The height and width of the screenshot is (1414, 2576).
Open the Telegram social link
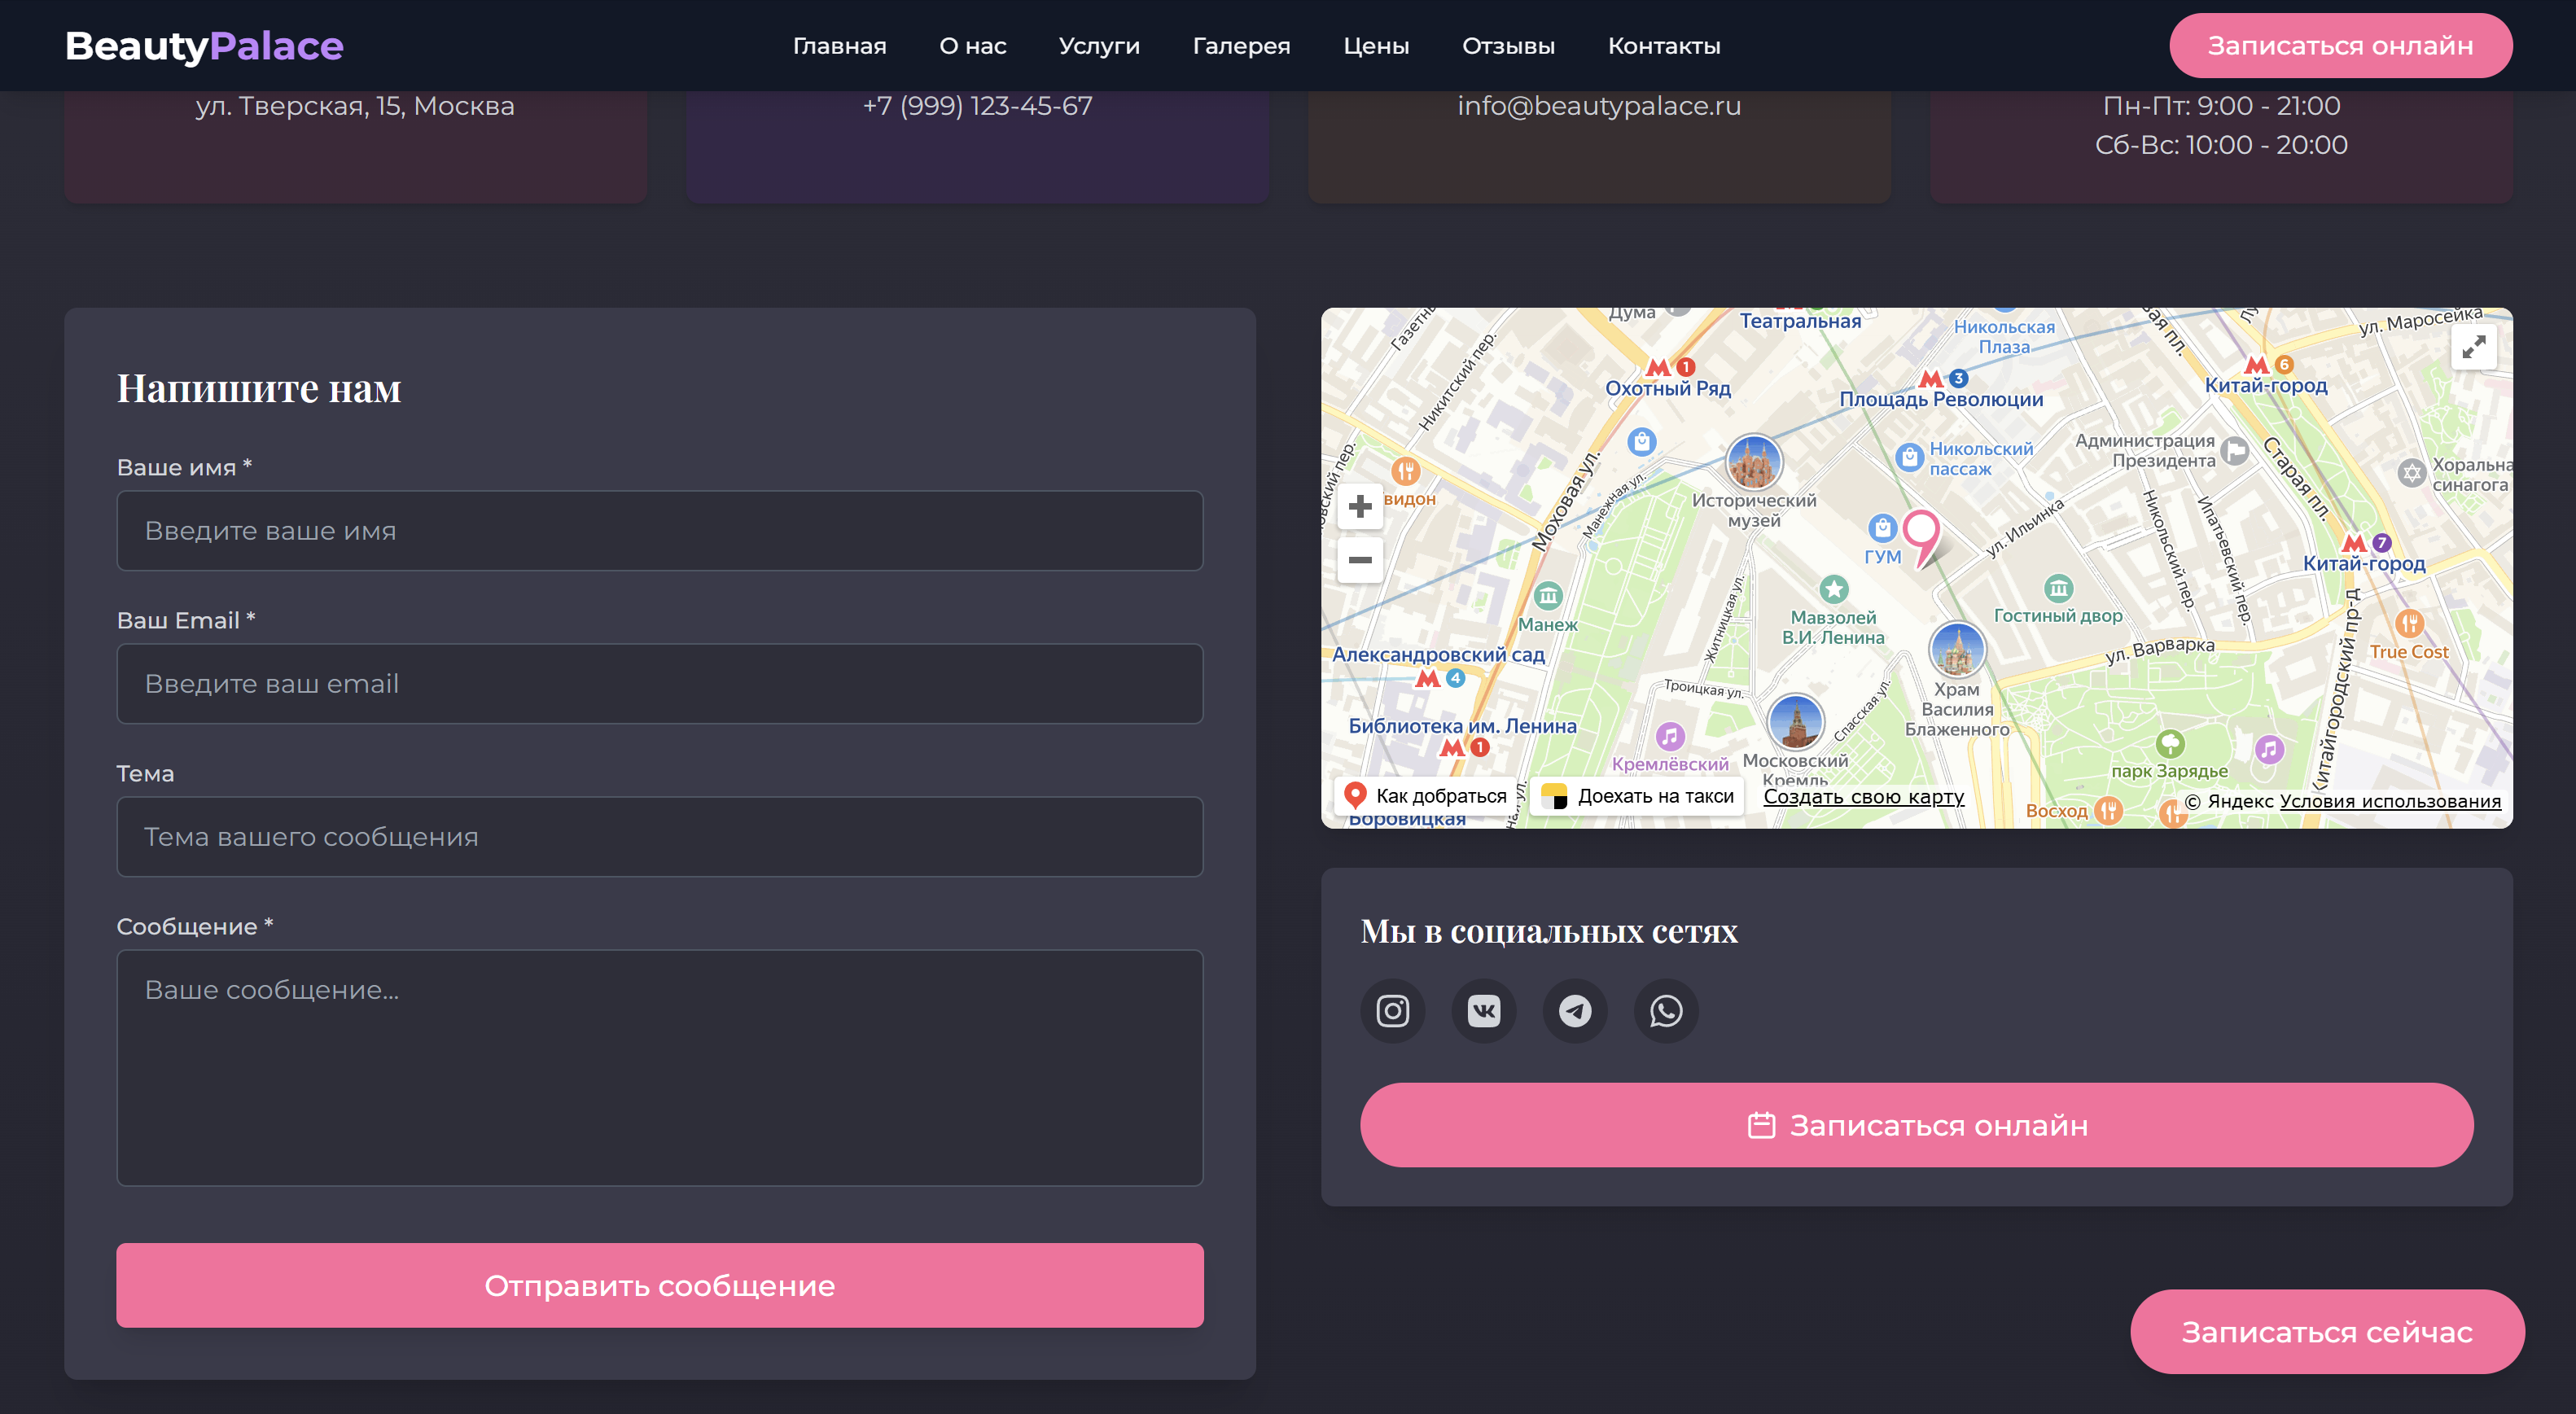(1575, 1011)
